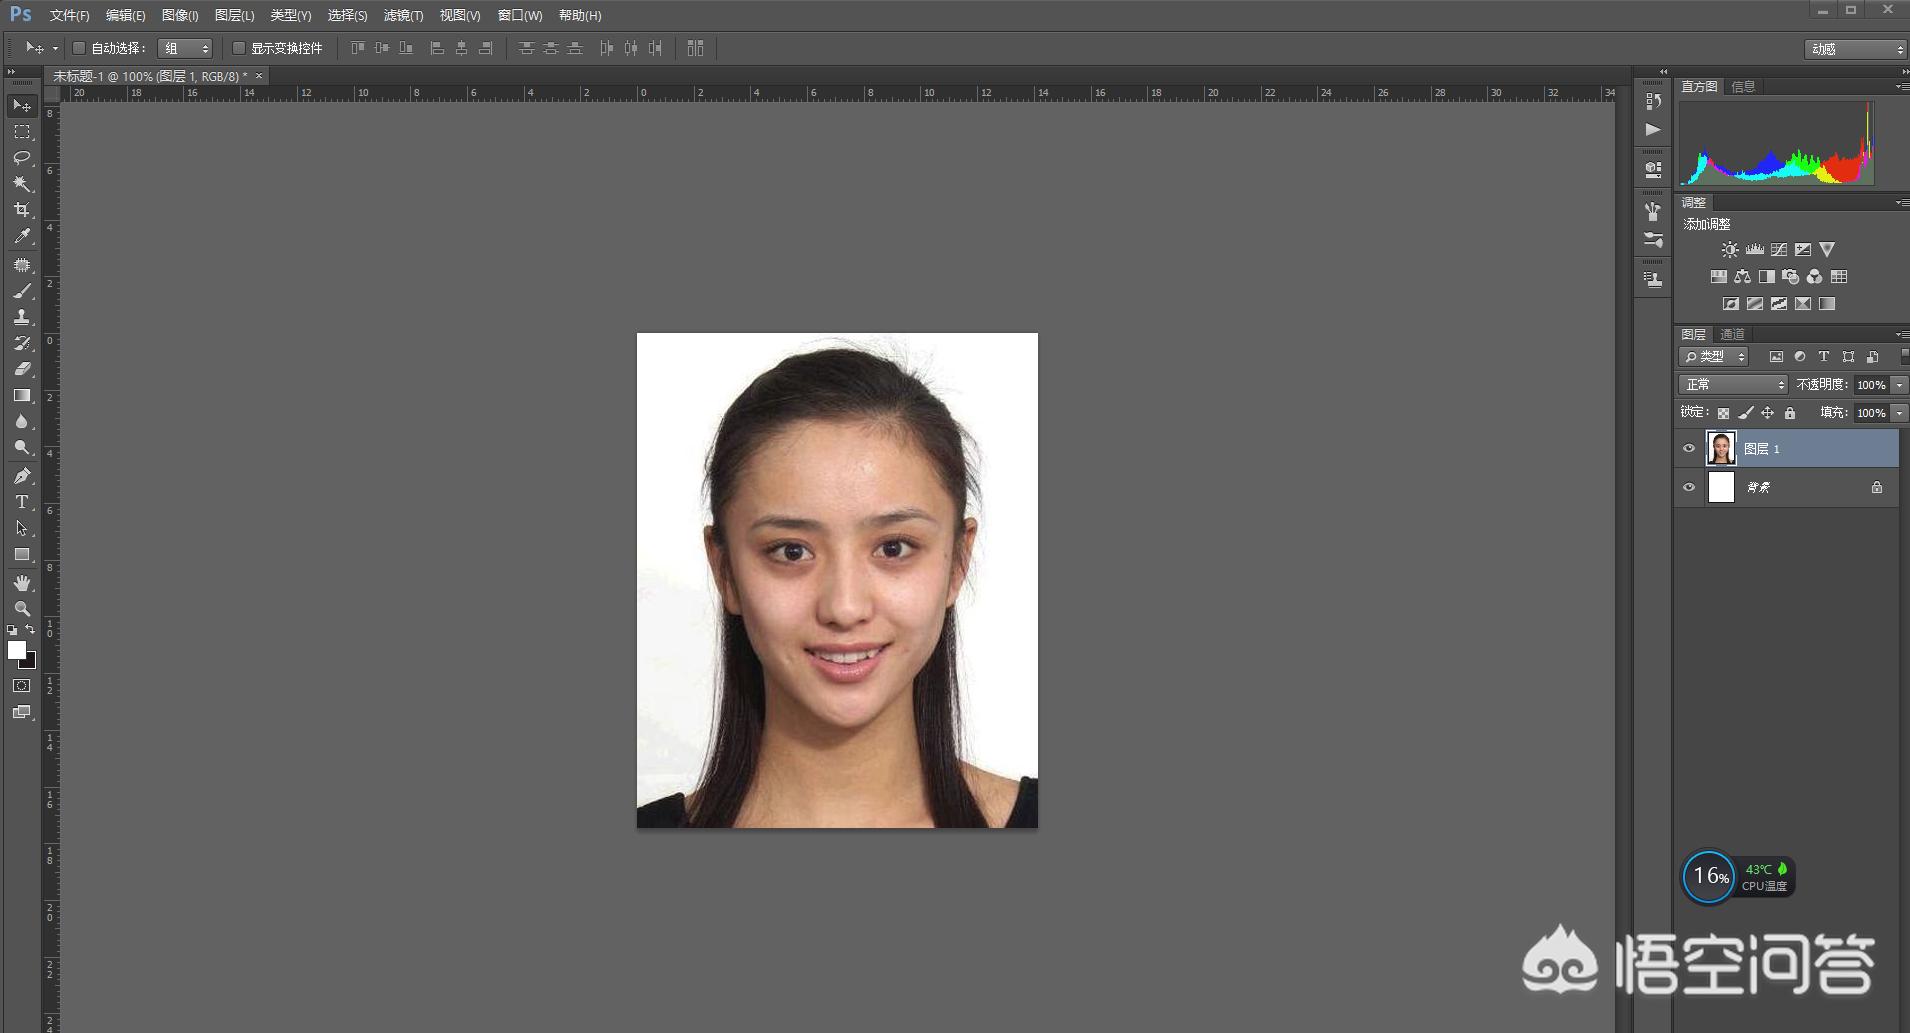Switch to the 通道 tab
1910x1033 pixels.
coord(1732,334)
